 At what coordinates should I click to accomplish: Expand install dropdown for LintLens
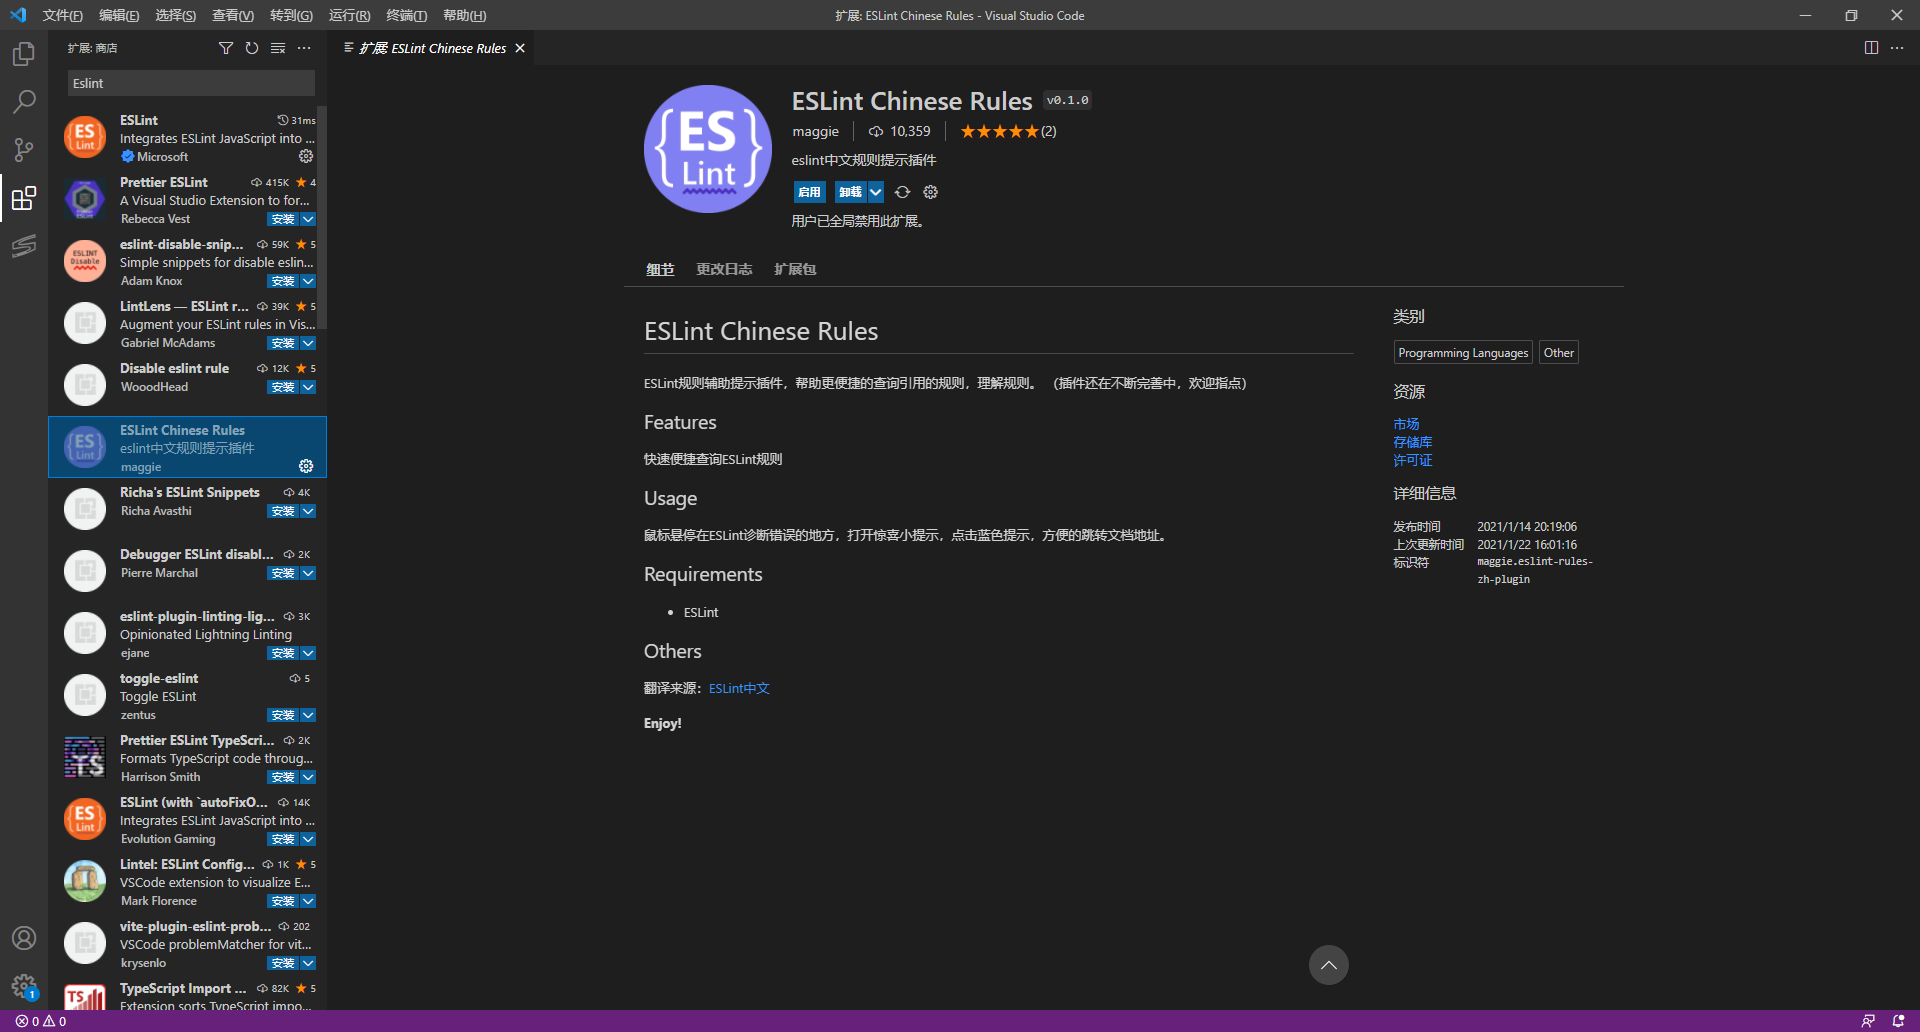click(x=308, y=343)
